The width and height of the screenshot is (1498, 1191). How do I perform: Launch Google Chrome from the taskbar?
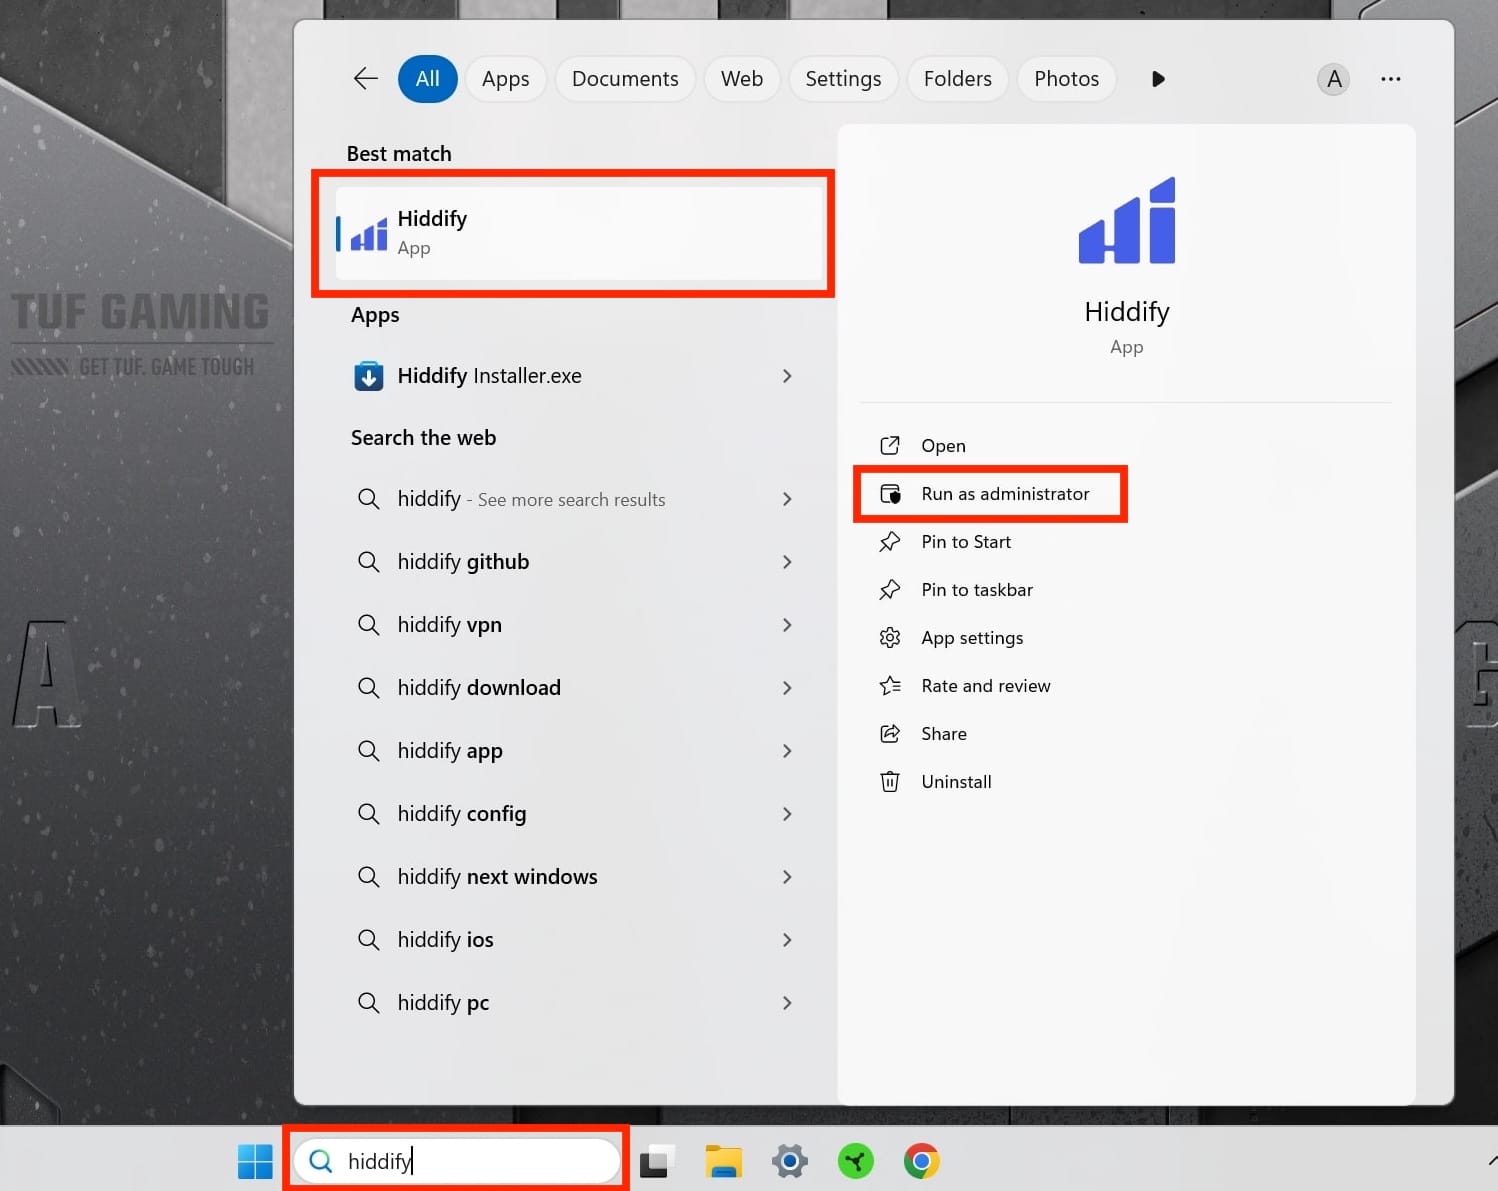tap(921, 1161)
